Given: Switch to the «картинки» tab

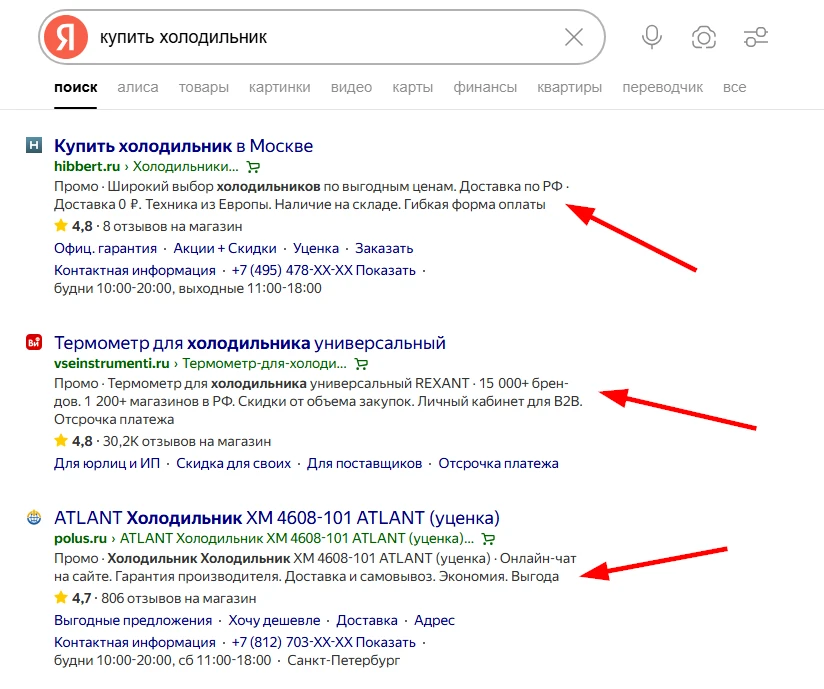Looking at the screenshot, I should pyautogui.click(x=280, y=87).
